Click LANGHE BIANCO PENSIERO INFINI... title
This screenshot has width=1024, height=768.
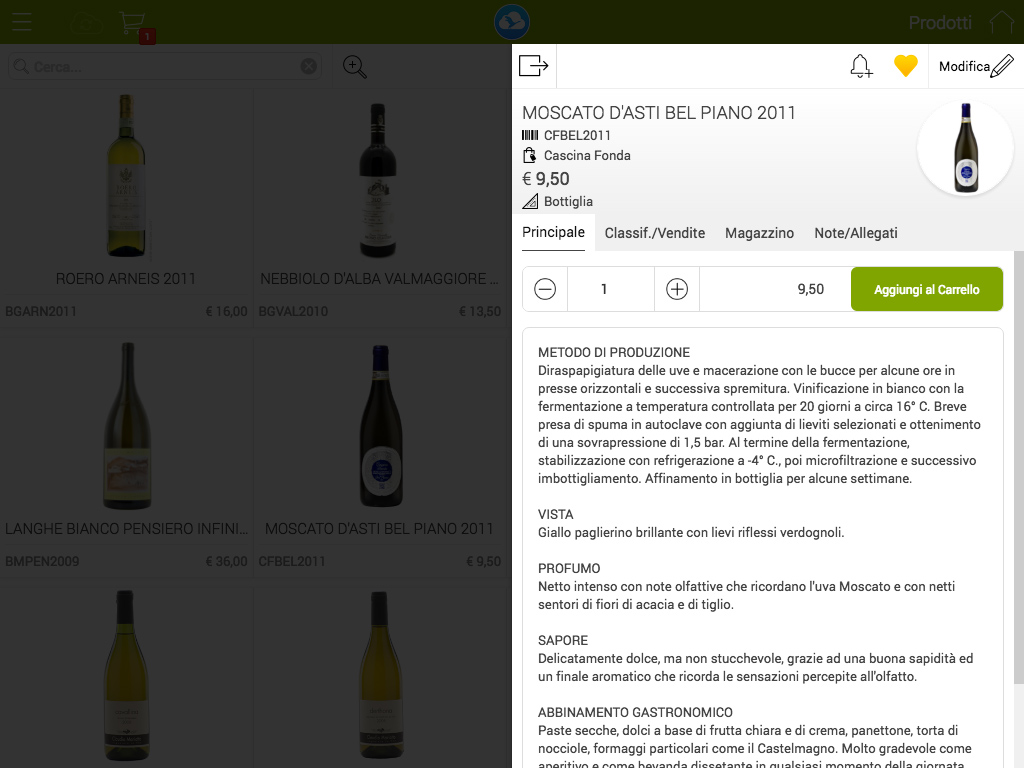click(127, 528)
